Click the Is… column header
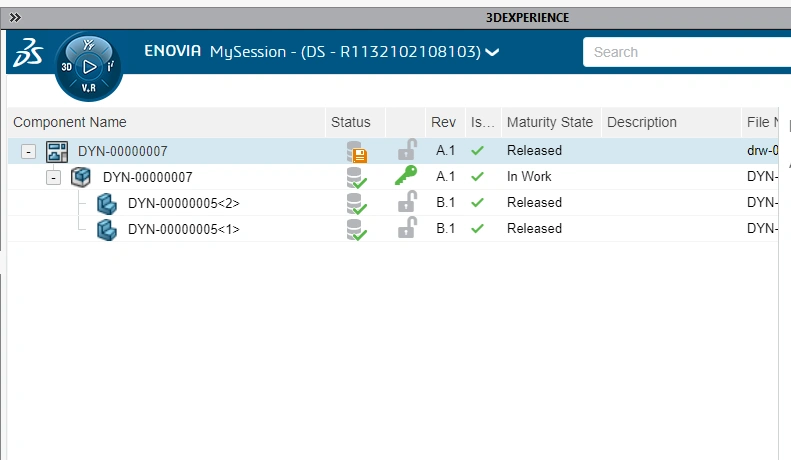791x460 pixels. [x=482, y=122]
